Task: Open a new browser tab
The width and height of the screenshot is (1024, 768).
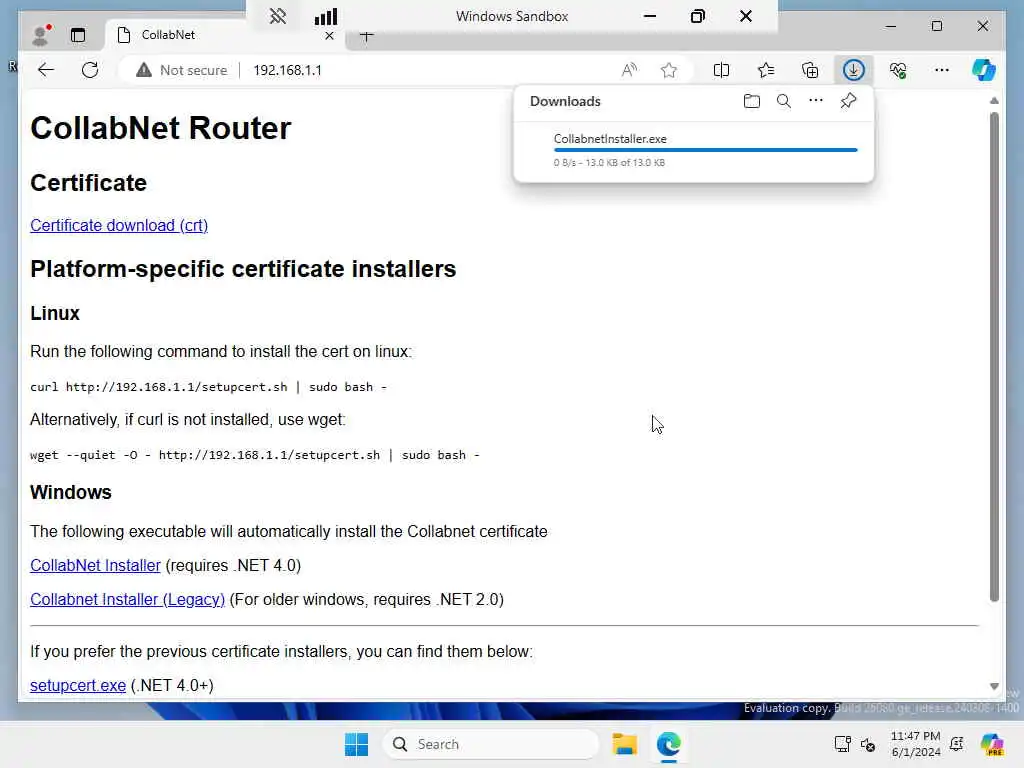Action: click(367, 37)
